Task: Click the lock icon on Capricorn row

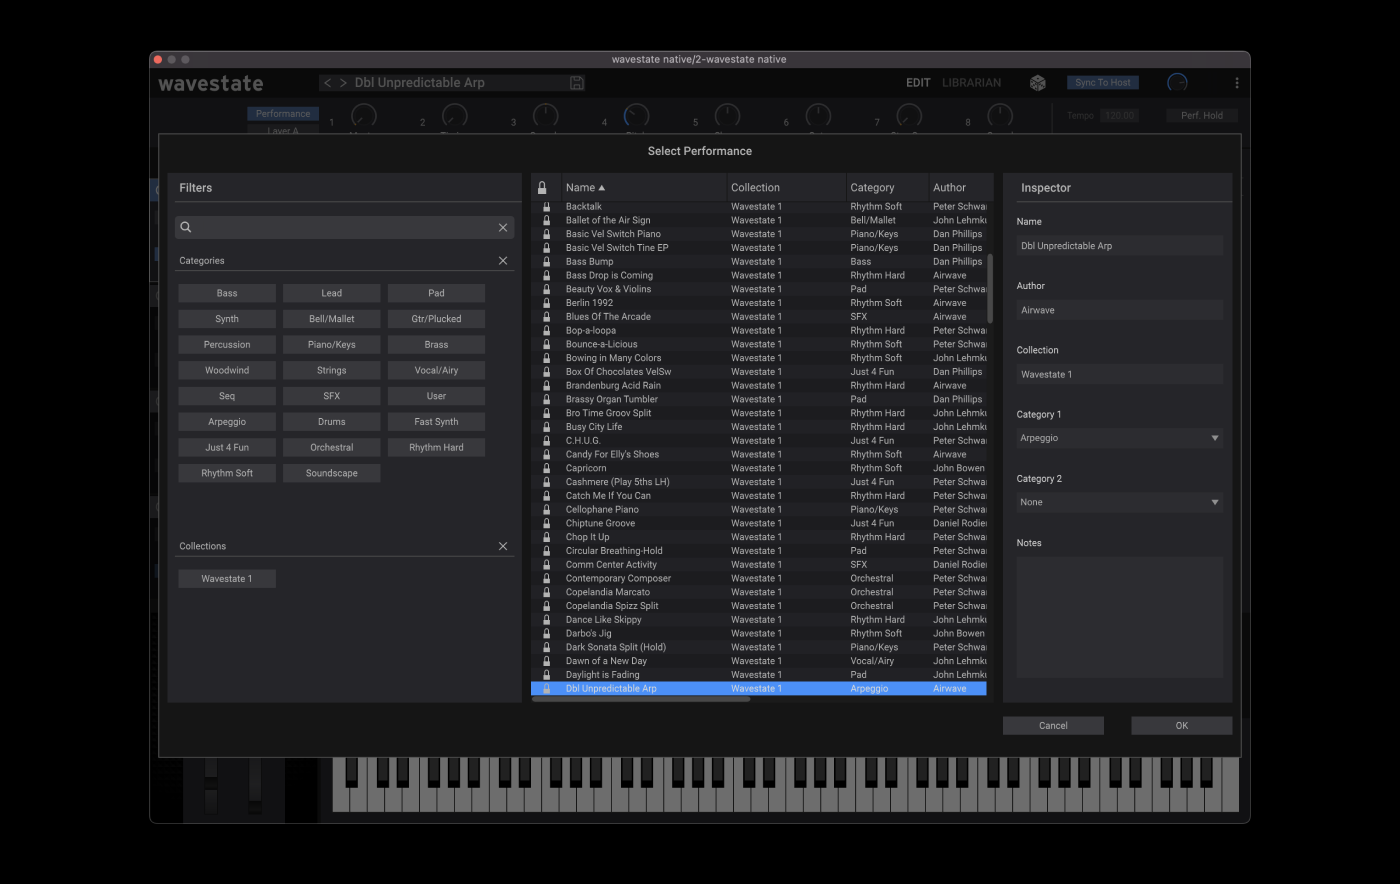Action: point(546,468)
